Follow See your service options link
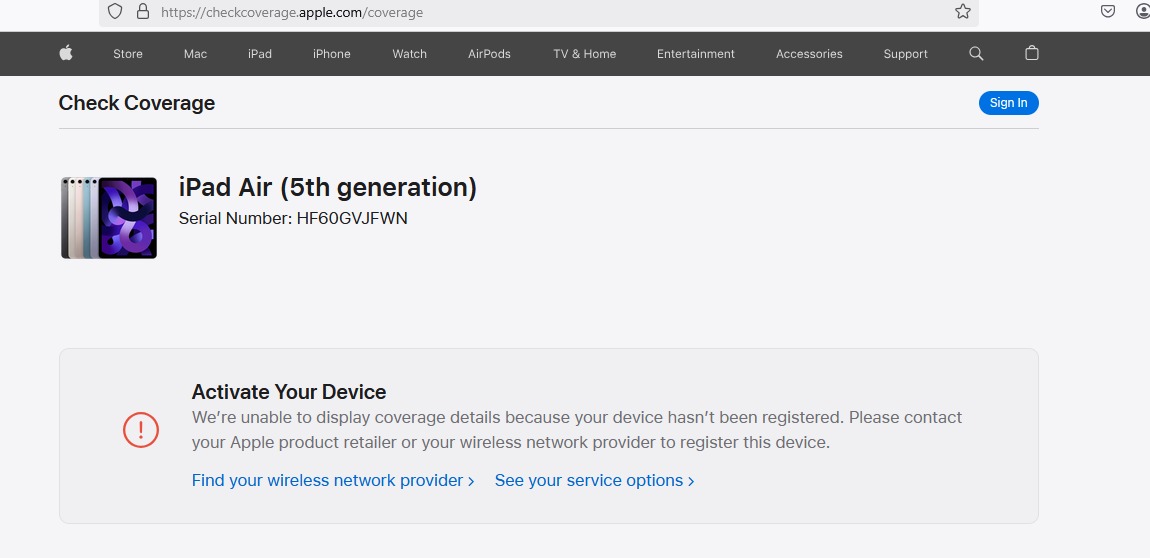Screen dimensions: 1150x558 [594, 480]
